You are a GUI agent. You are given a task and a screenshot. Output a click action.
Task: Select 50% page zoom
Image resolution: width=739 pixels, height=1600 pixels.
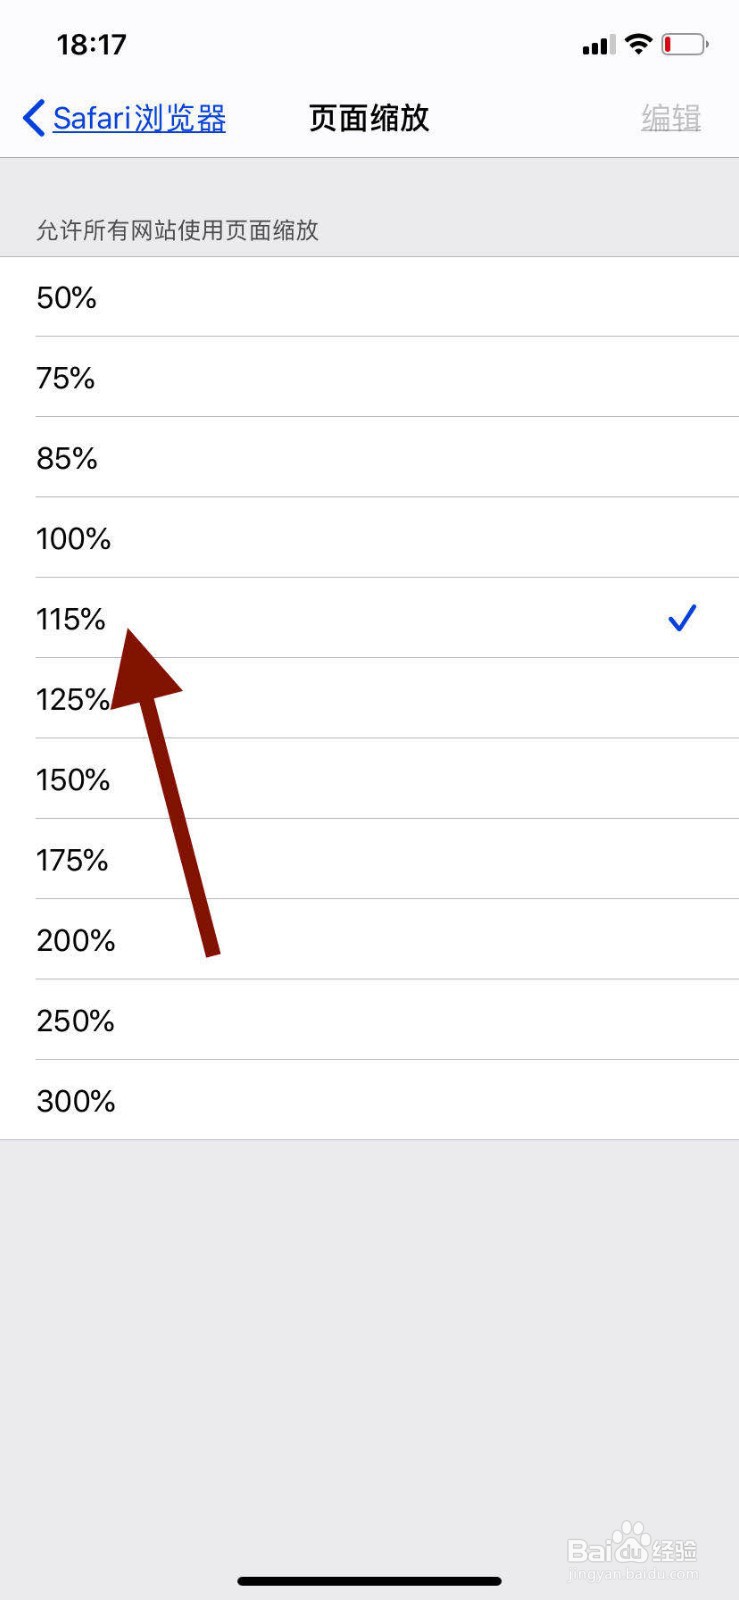369,297
